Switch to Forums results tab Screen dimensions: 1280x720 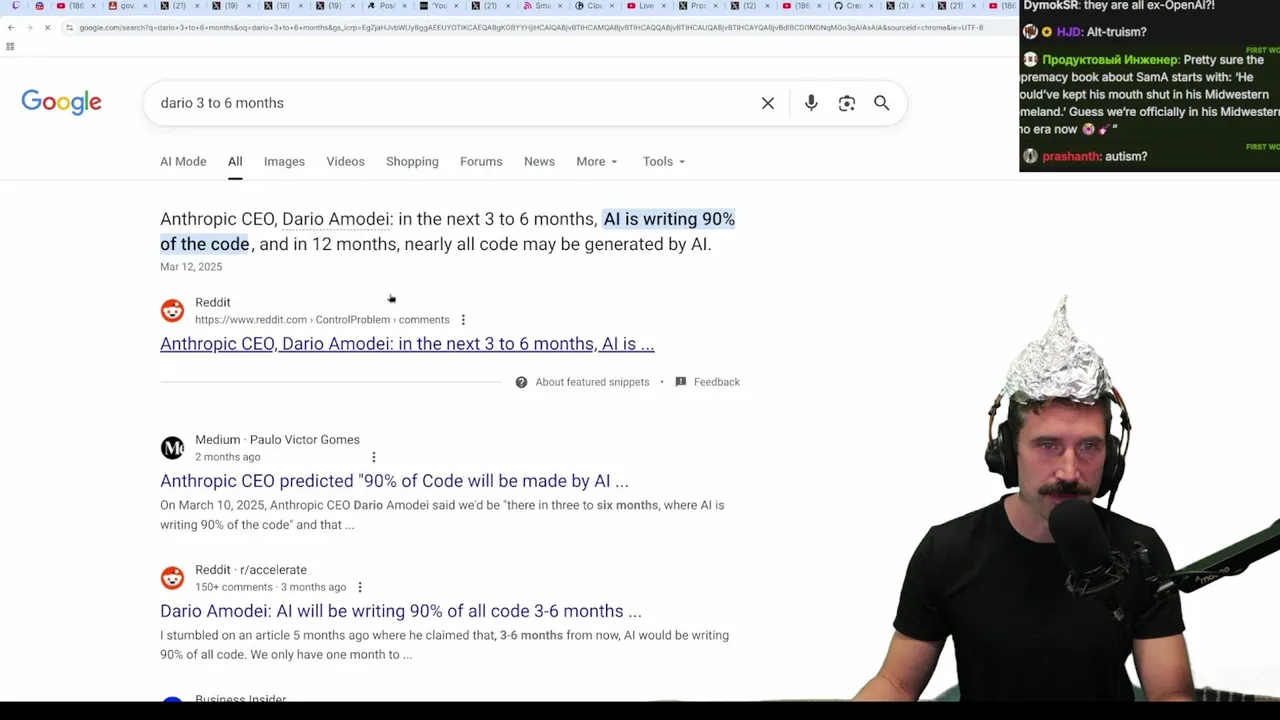[x=481, y=161]
